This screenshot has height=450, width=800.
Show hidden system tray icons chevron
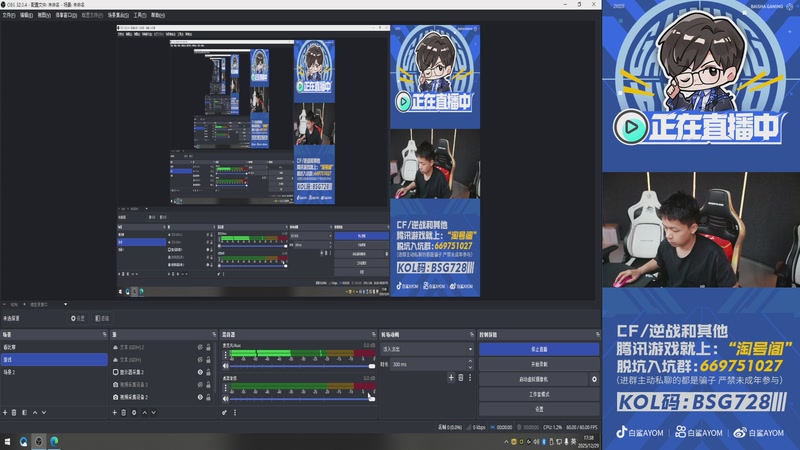tap(506, 442)
